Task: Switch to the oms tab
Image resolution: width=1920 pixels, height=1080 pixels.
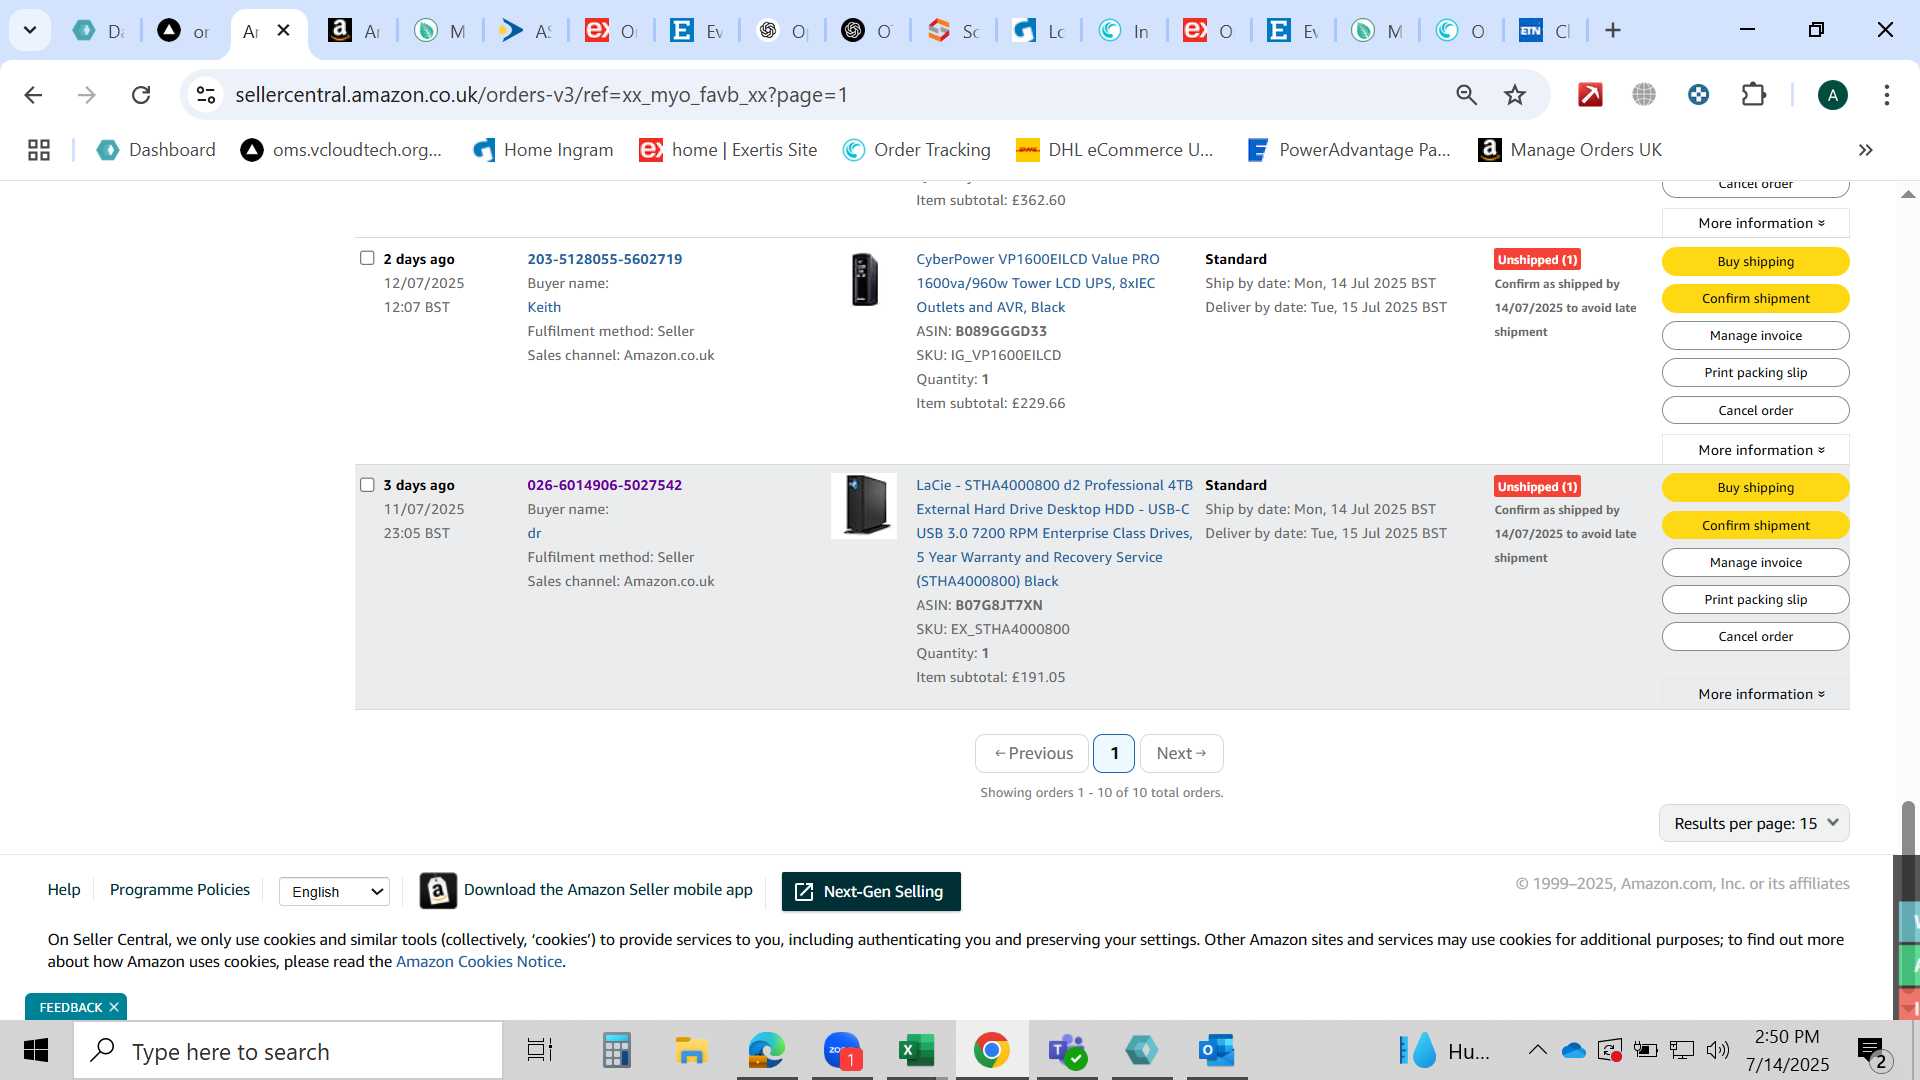Action: (x=184, y=30)
